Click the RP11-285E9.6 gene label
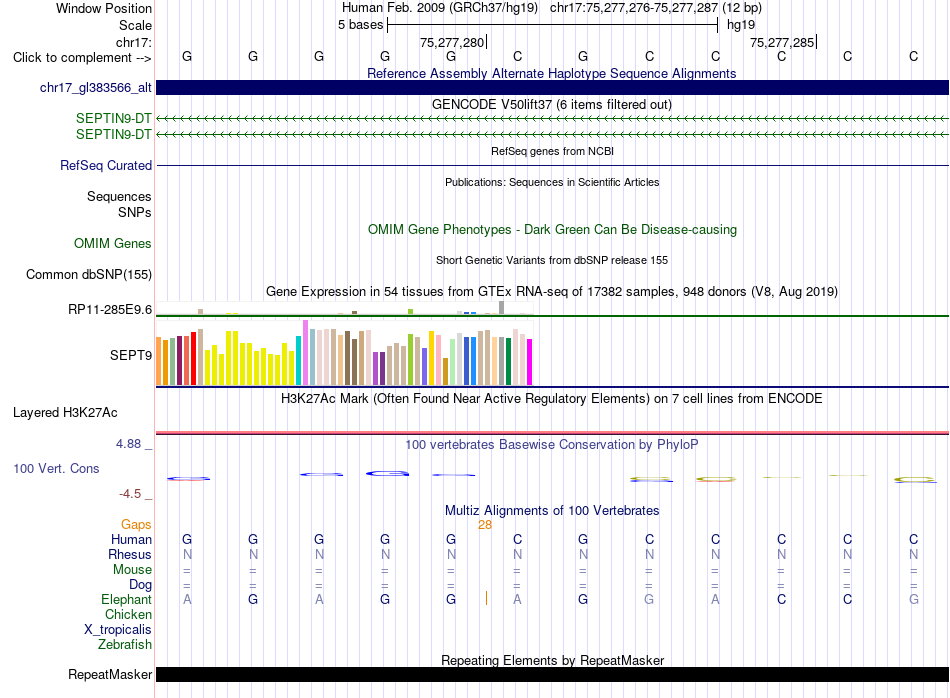Image resolution: width=950 pixels, height=698 pixels. point(110,310)
